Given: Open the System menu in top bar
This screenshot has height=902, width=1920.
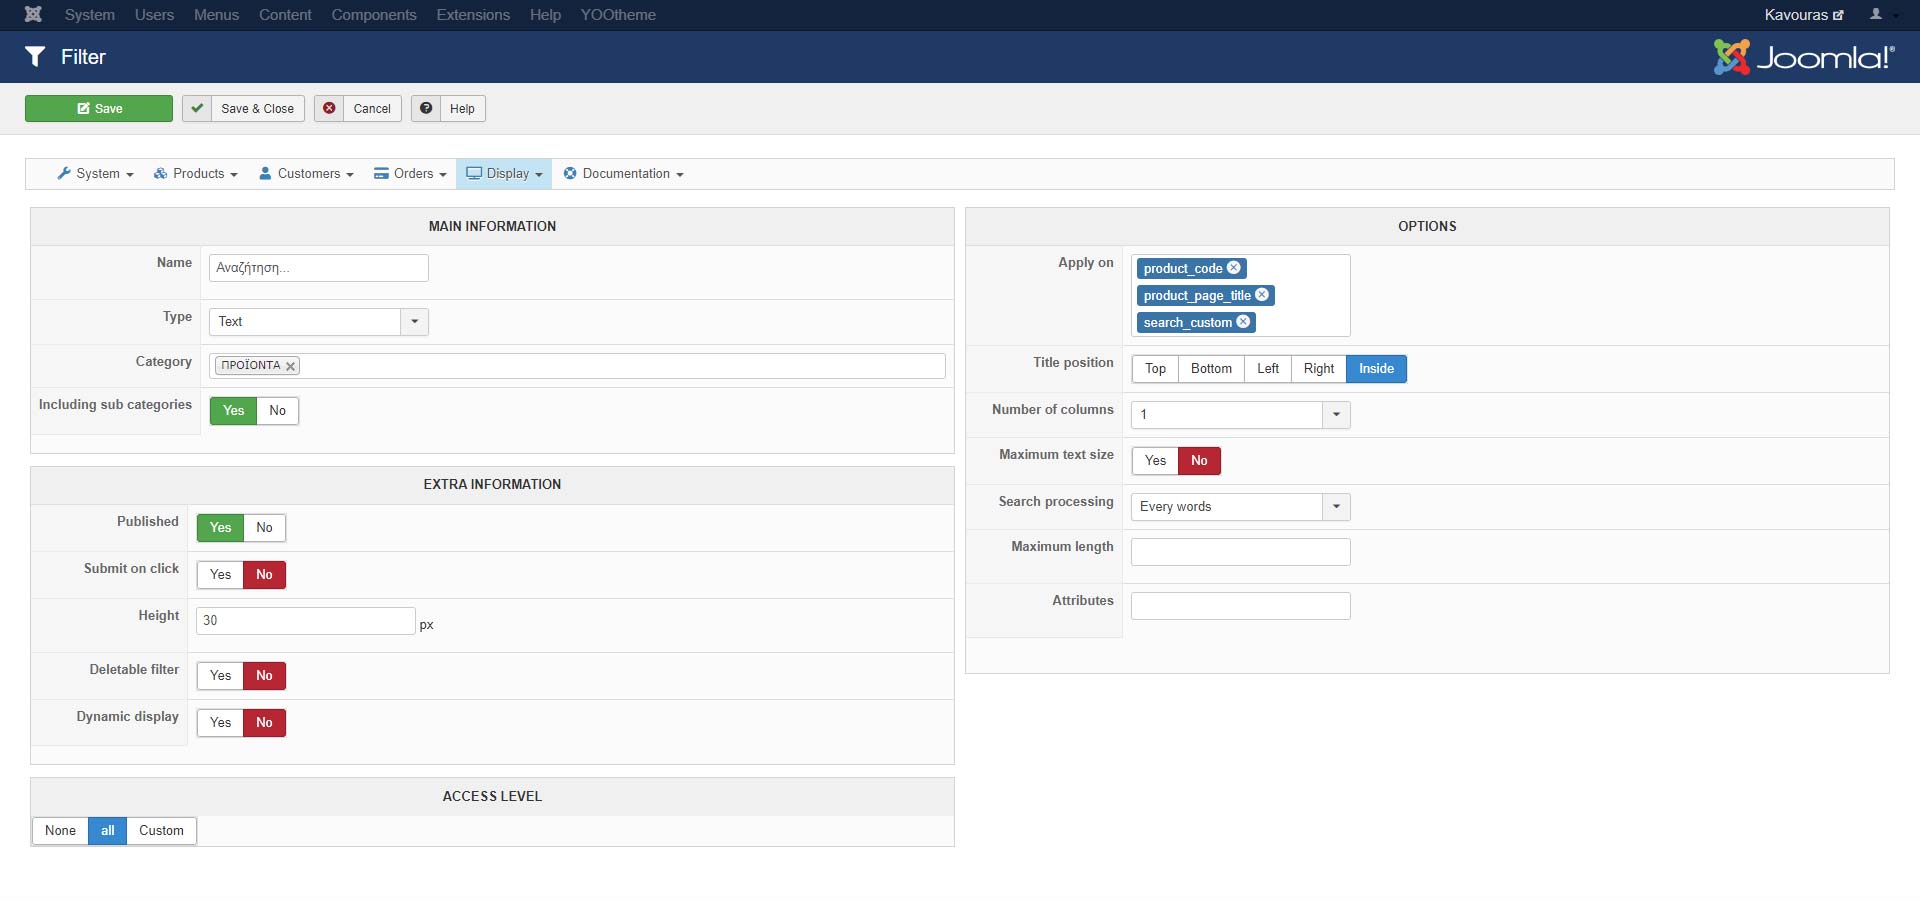Looking at the screenshot, I should point(90,15).
